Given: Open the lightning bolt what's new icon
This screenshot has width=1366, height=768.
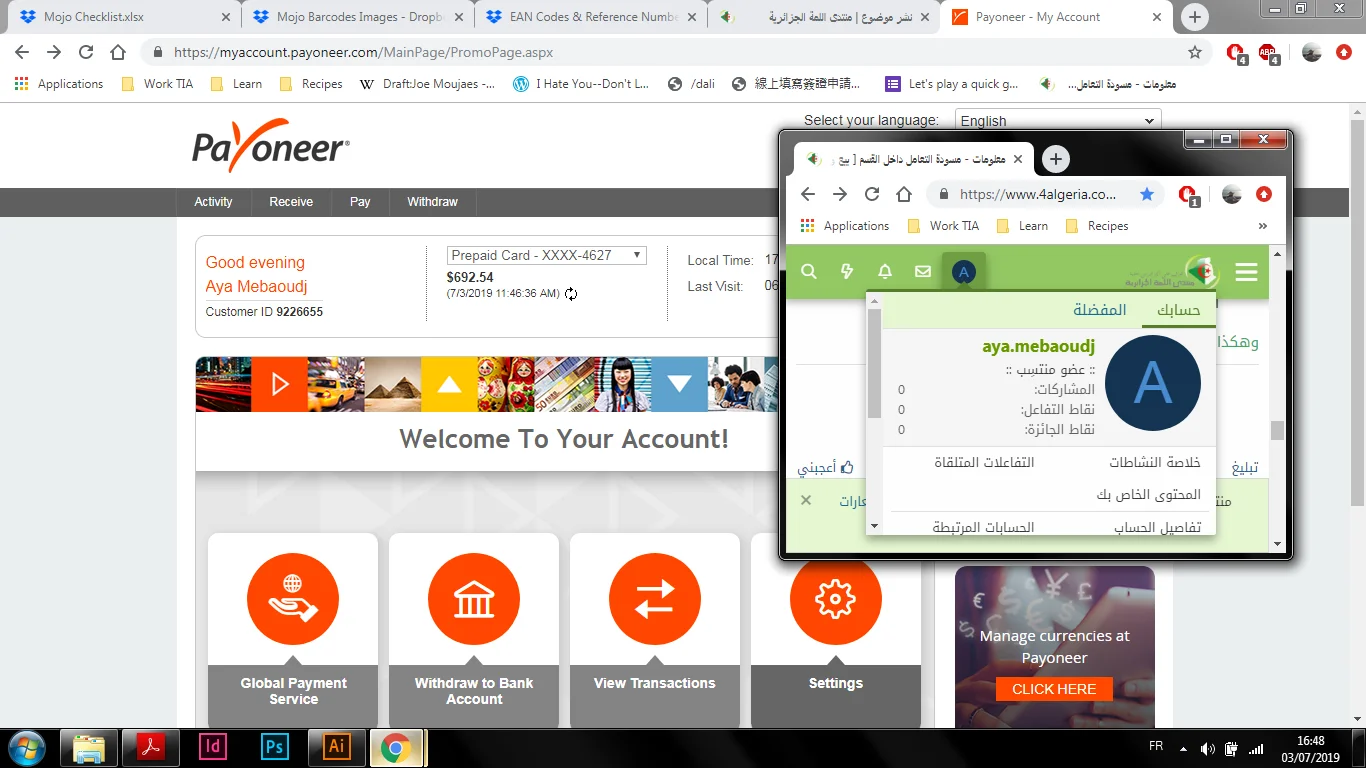Looking at the screenshot, I should (x=847, y=272).
